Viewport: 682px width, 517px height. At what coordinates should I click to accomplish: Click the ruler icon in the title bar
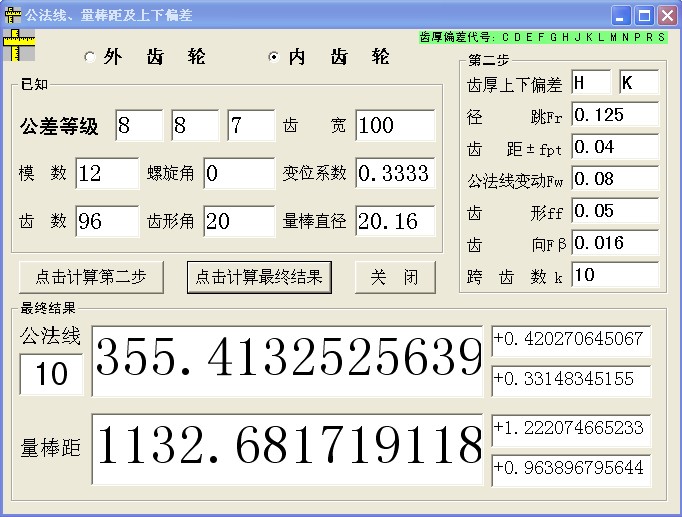click(x=13, y=15)
